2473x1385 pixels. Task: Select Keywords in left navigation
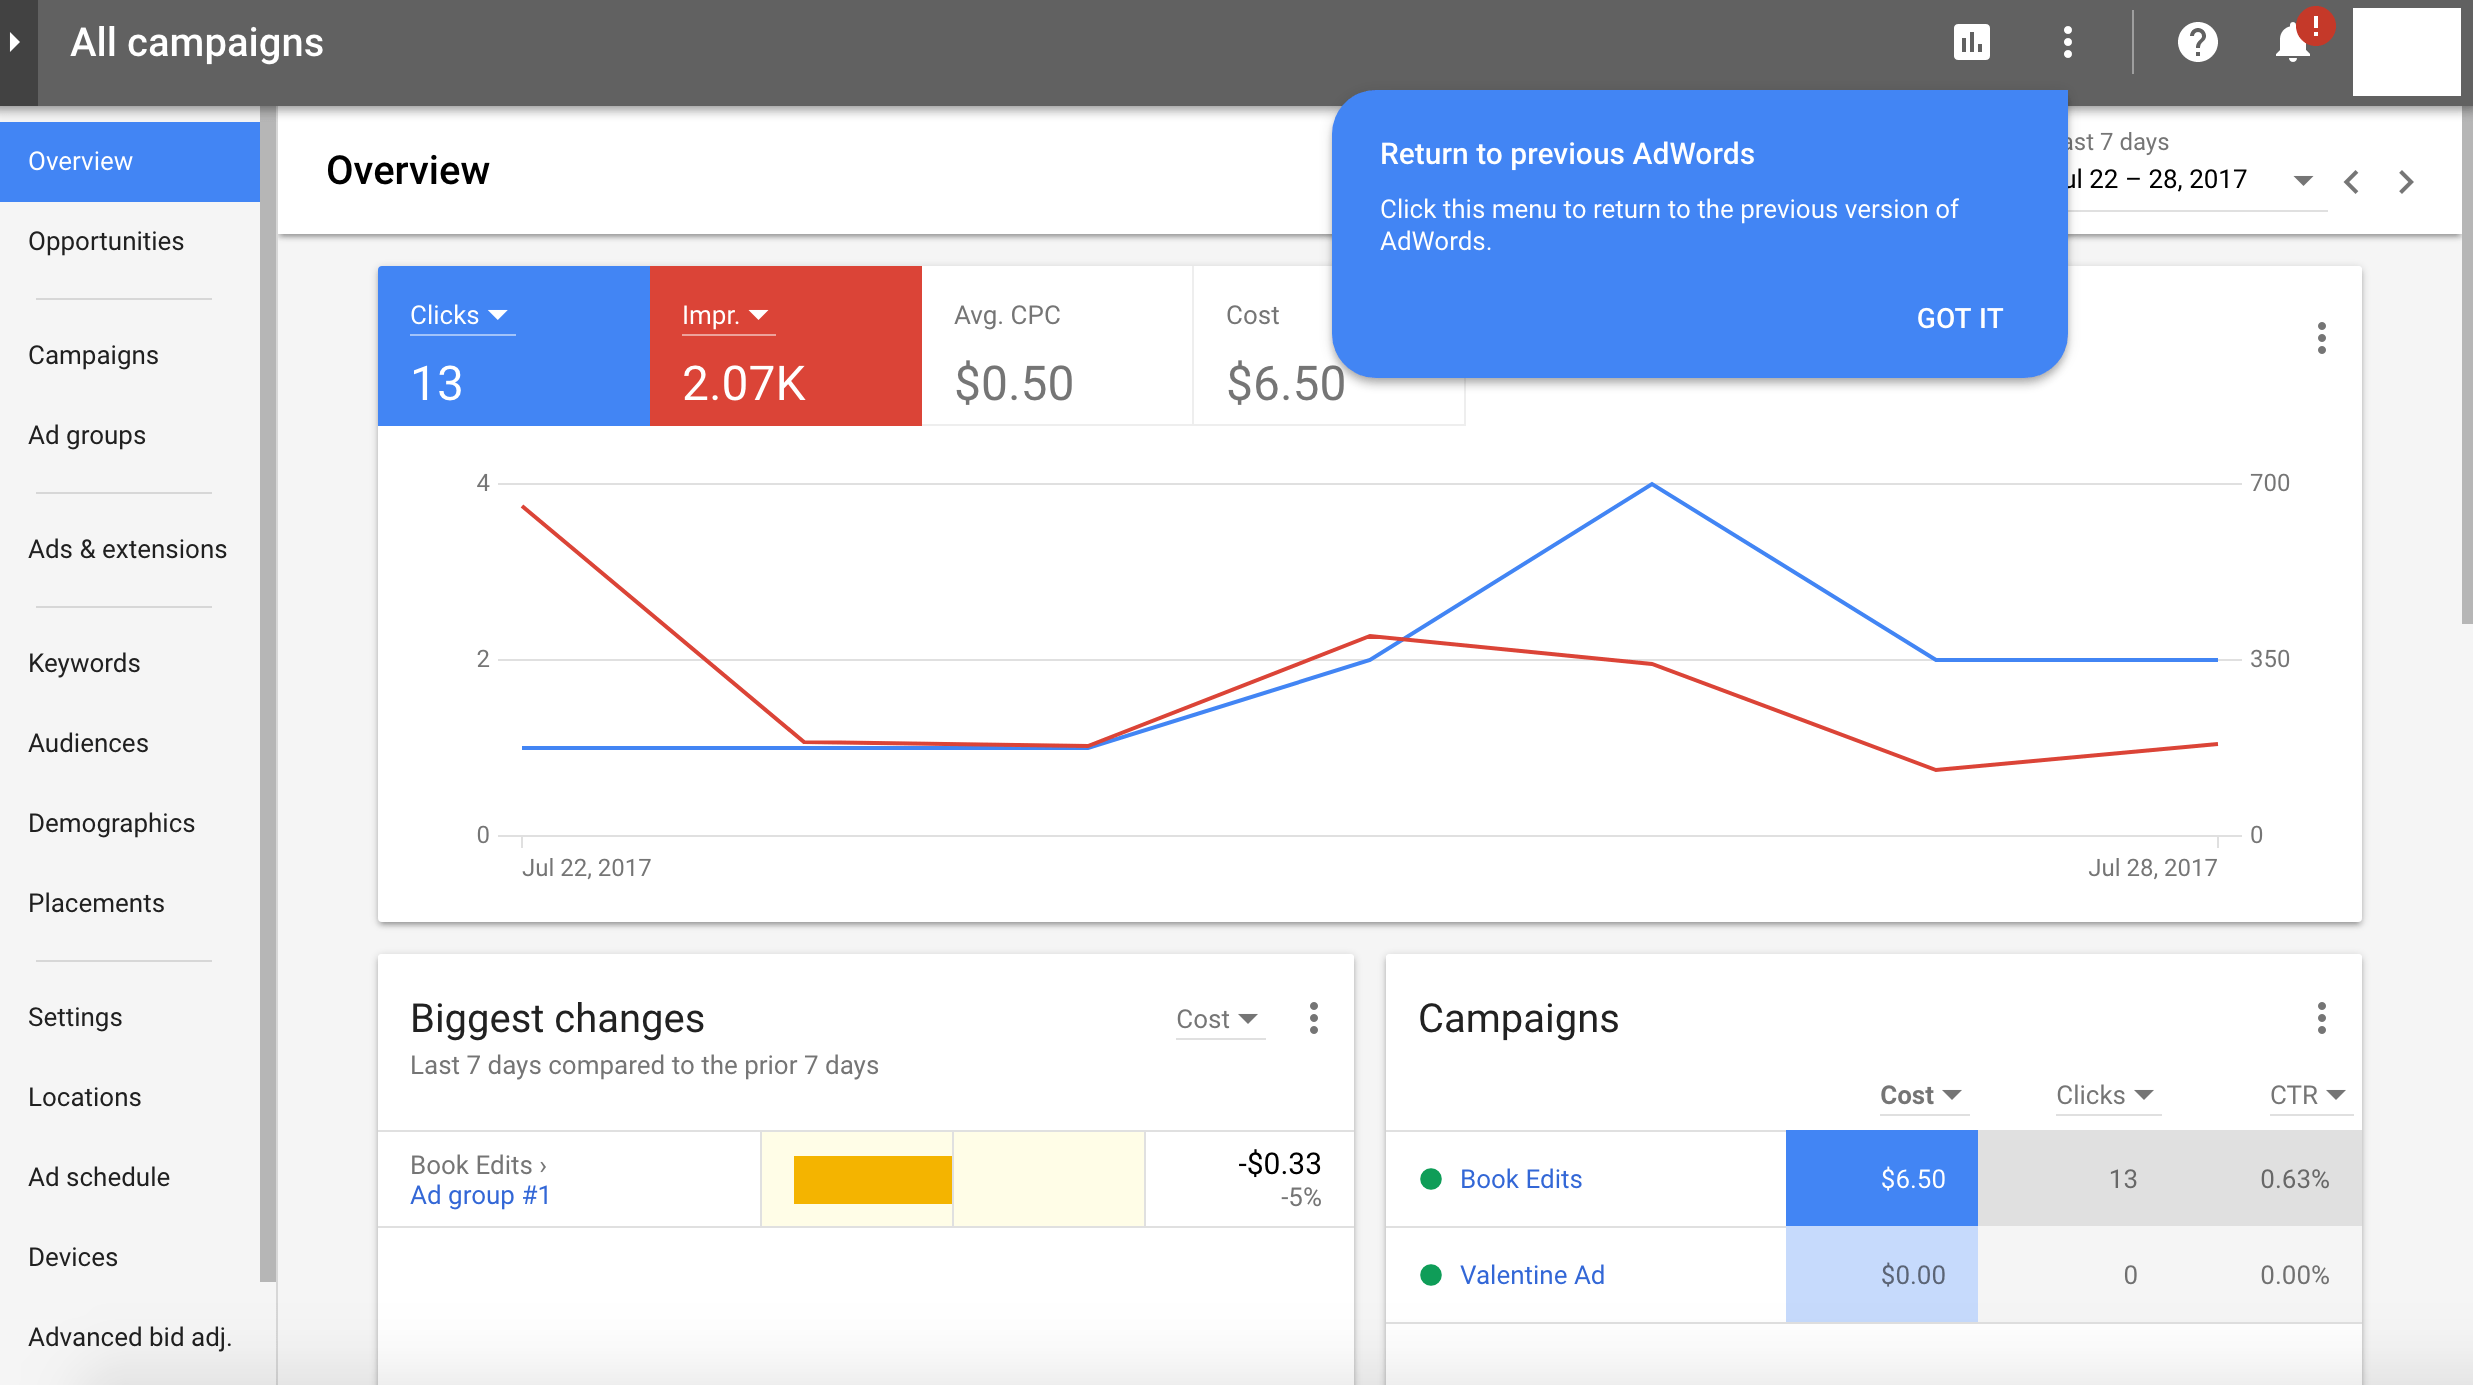tap(84, 663)
